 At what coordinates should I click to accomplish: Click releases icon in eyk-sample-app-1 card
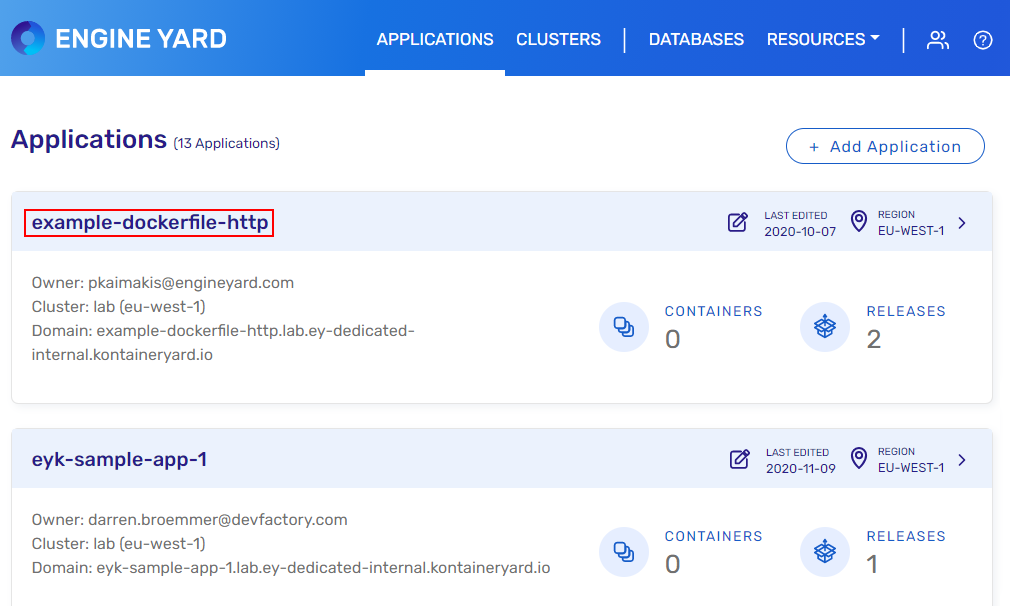(825, 552)
